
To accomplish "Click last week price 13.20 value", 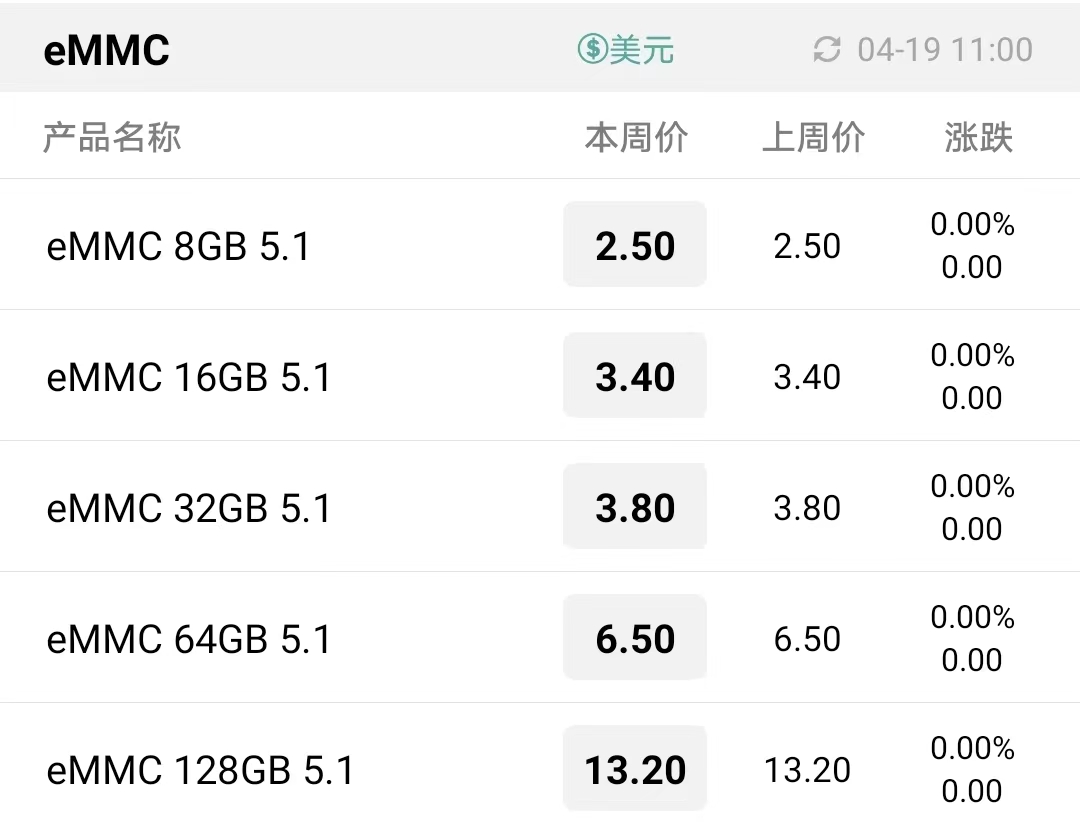I will (x=807, y=770).
